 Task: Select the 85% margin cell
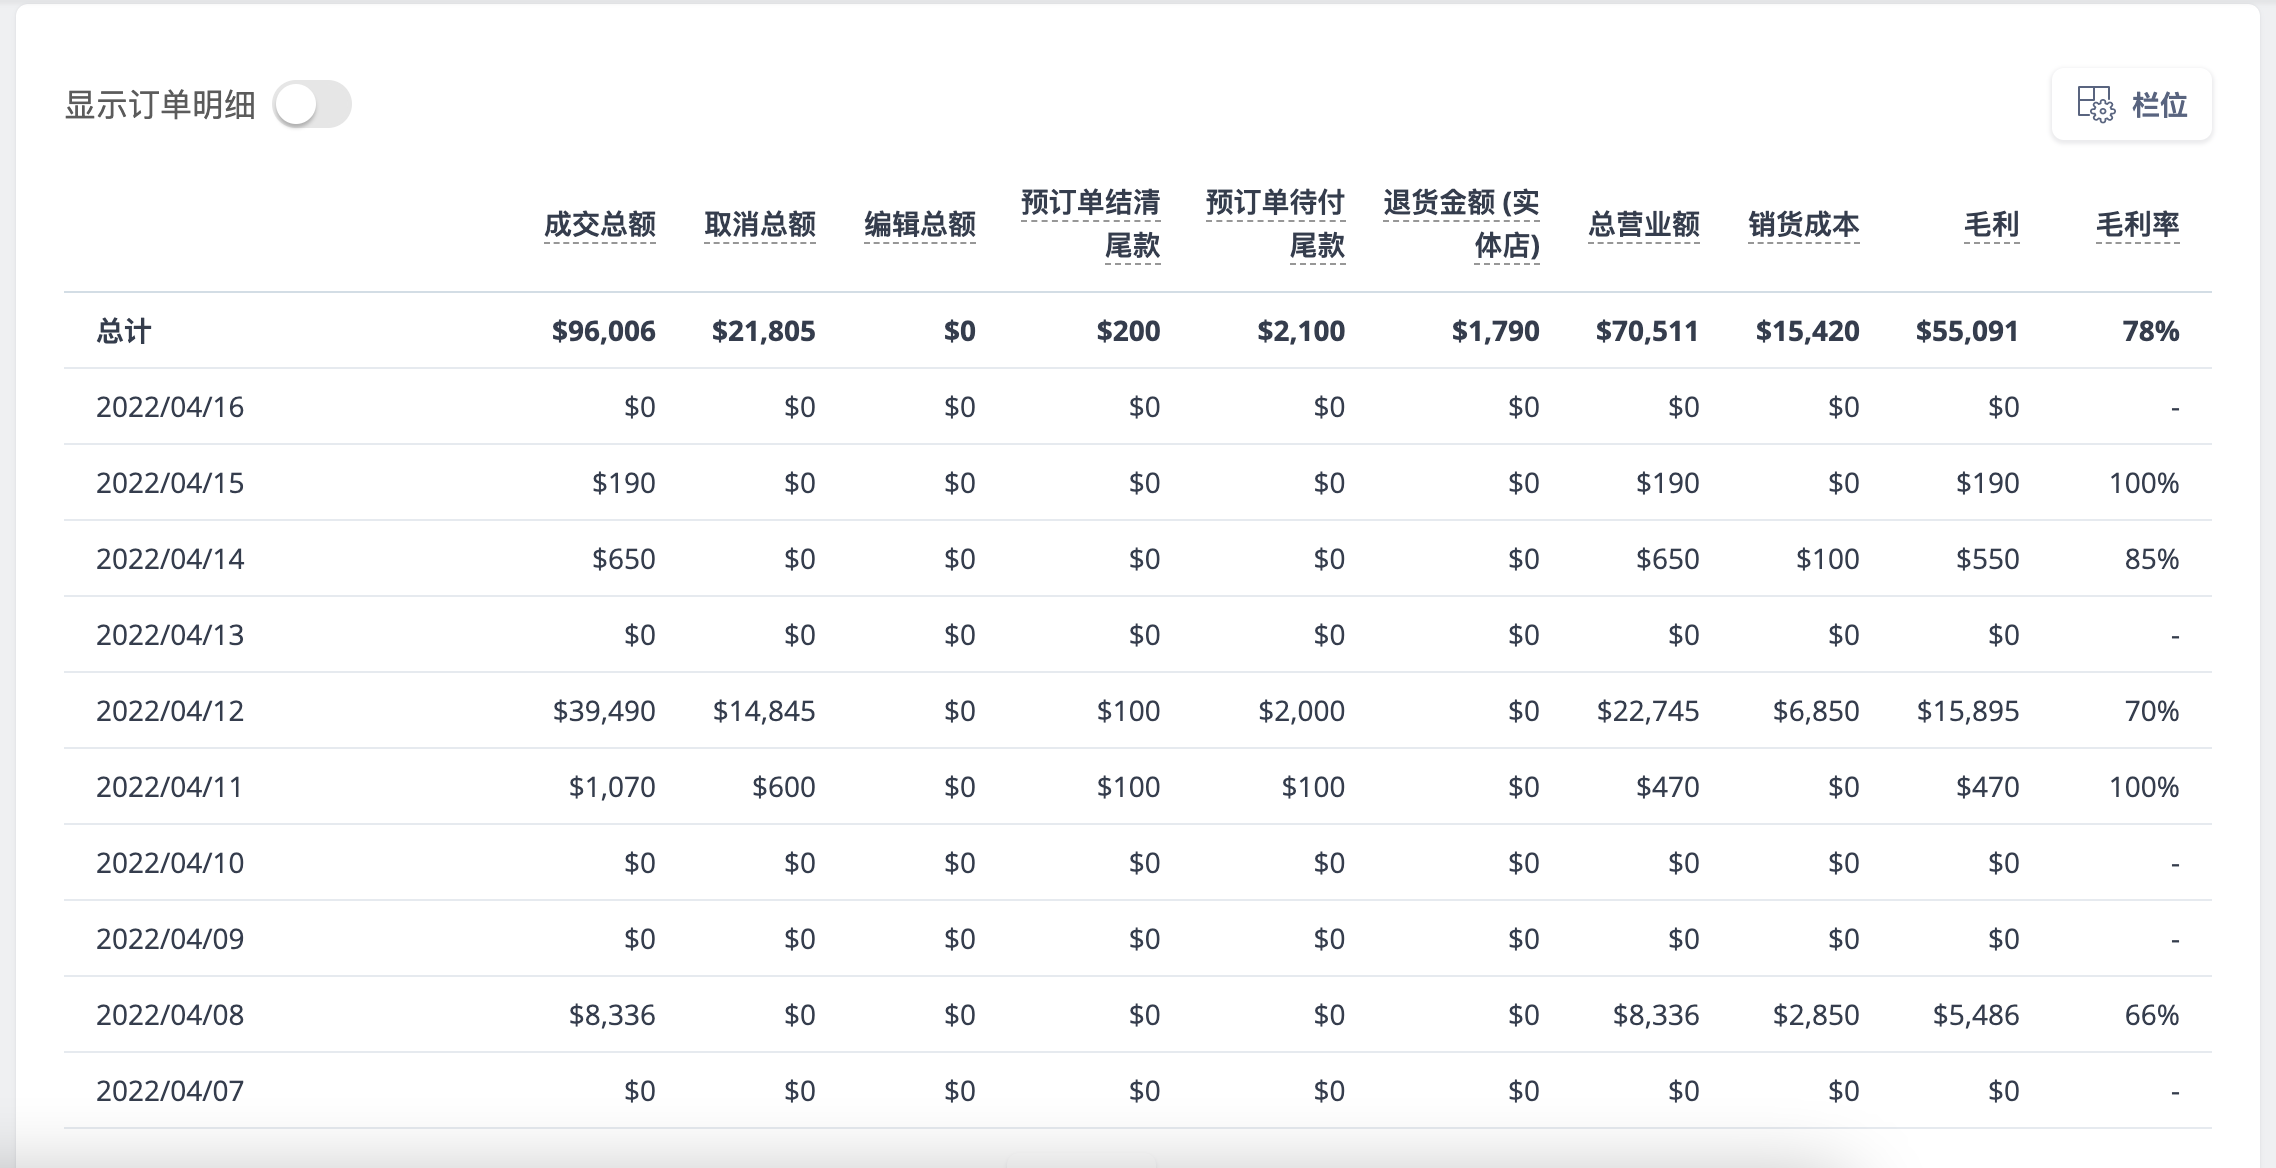click(x=2152, y=559)
